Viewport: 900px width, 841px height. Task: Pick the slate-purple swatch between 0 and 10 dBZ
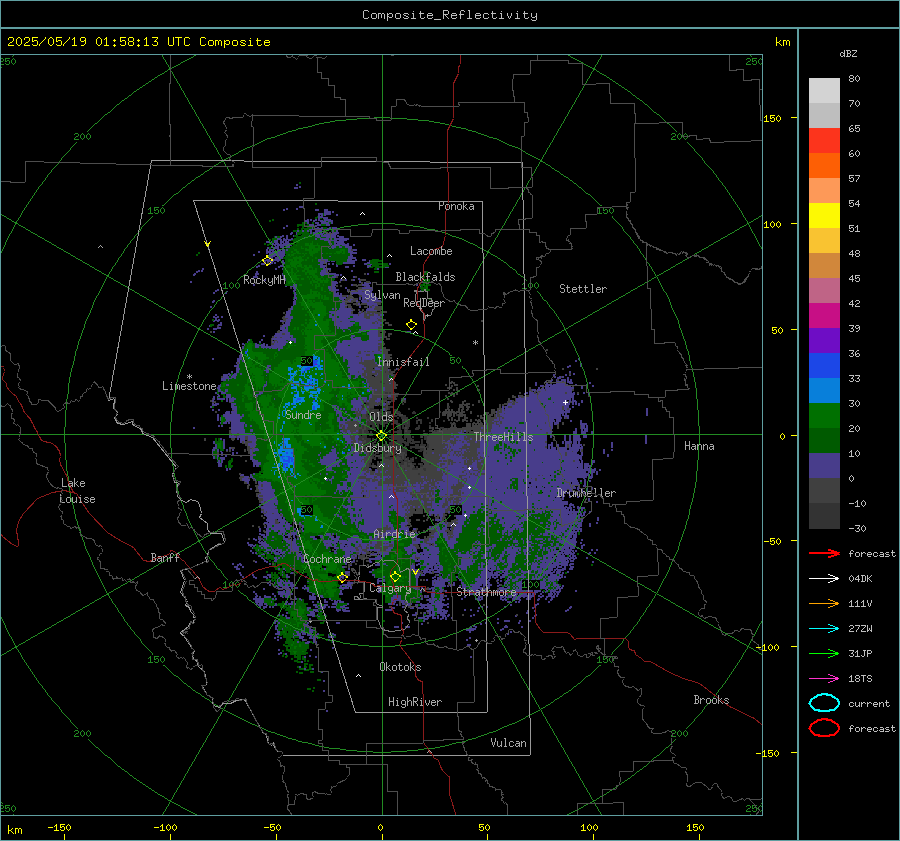pos(824,466)
